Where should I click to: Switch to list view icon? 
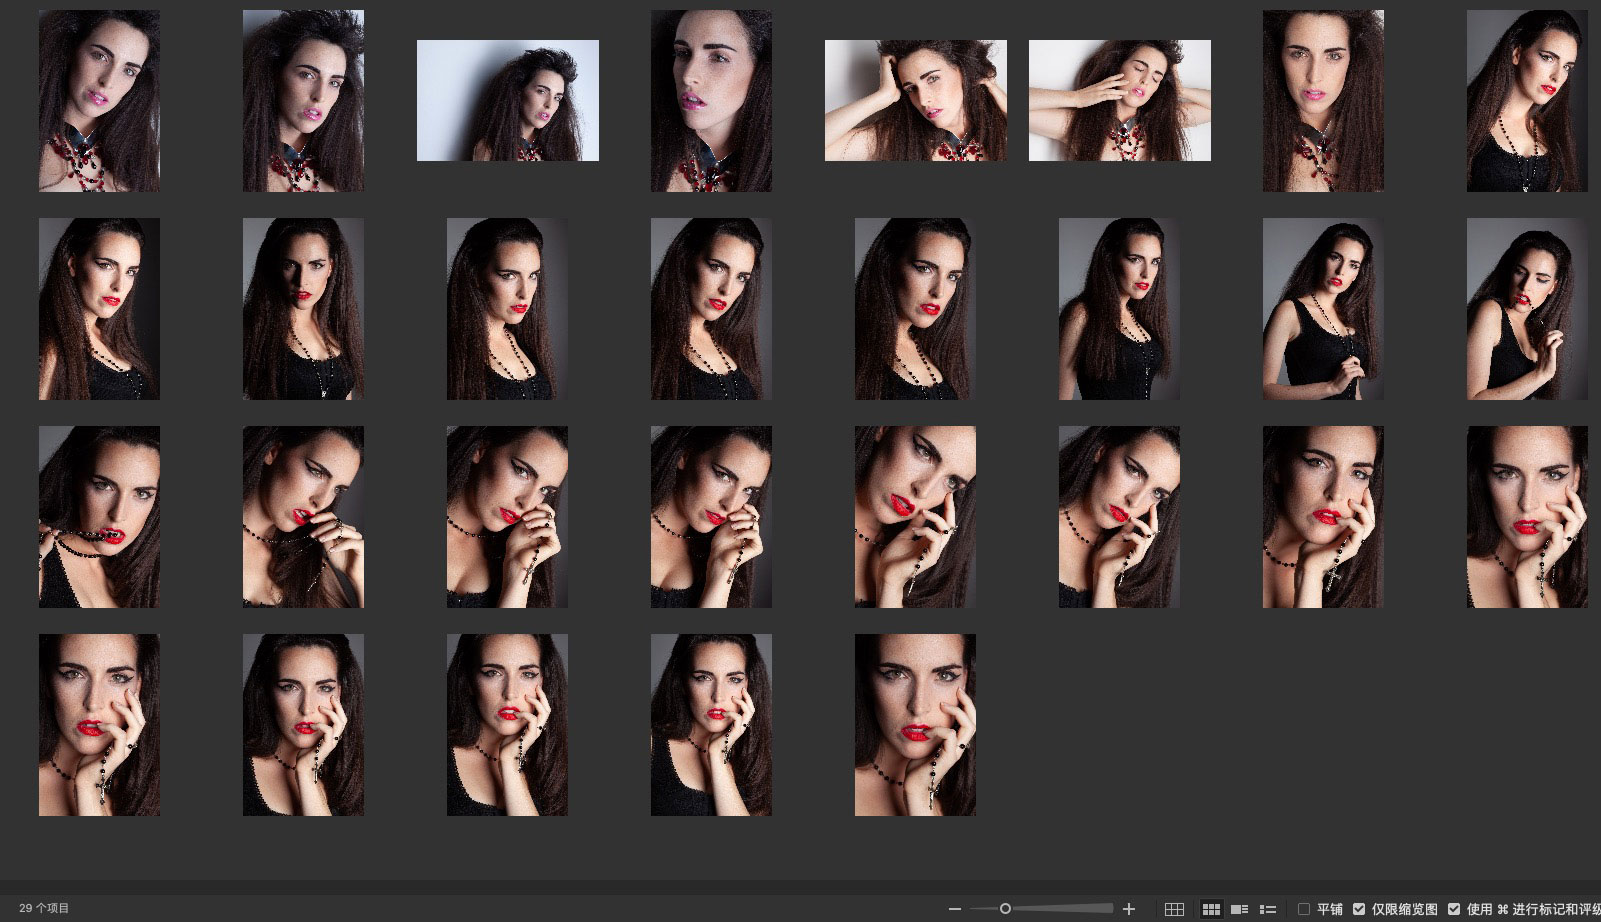(1268, 909)
